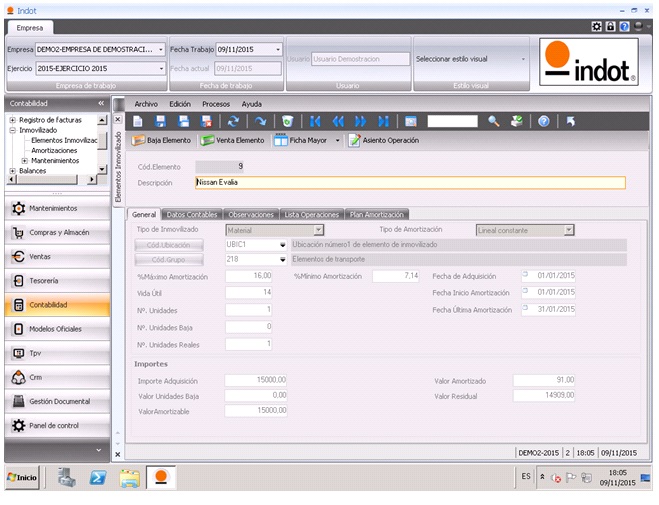This screenshot has height=505, width=659.
Task: Click the Refresh icon in the toolbar
Action: pos(233,121)
